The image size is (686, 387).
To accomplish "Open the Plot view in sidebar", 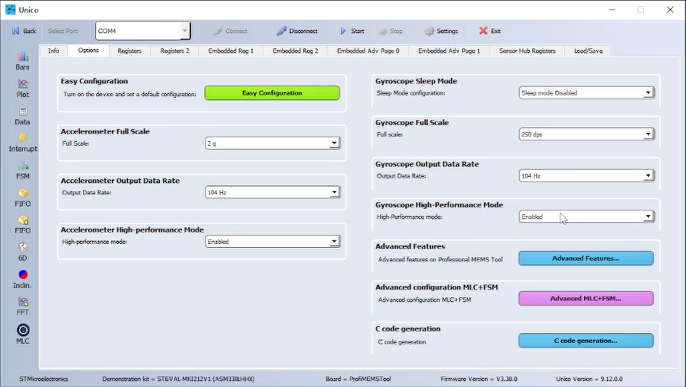I will tap(23, 88).
